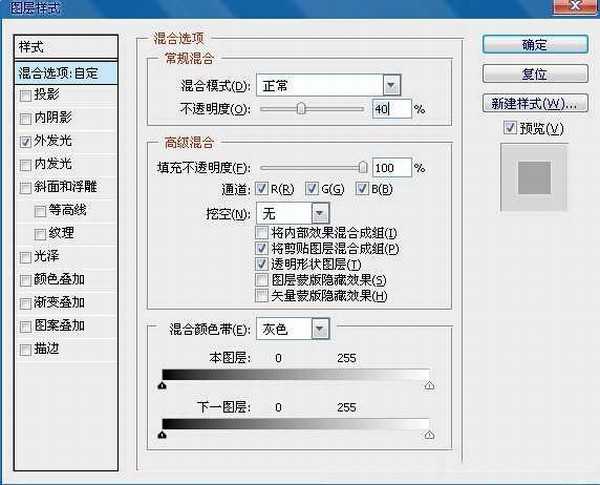The width and height of the screenshot is (600, 485).
Task: Click the 新建样式(W)... button
Action: point(535,103)
